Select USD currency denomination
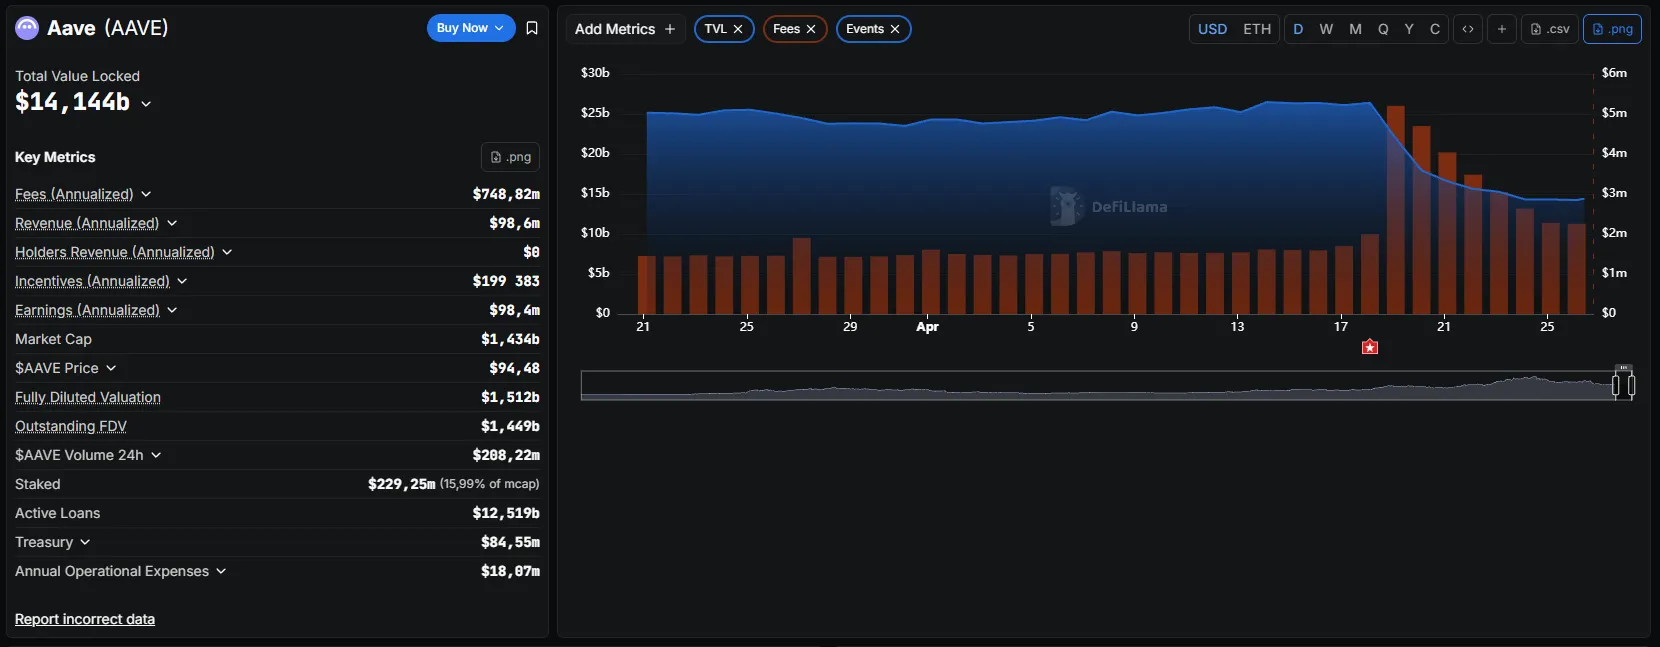Viewport: 1660px width, 647px height. pyautogui.click(x=1212, y=29)
